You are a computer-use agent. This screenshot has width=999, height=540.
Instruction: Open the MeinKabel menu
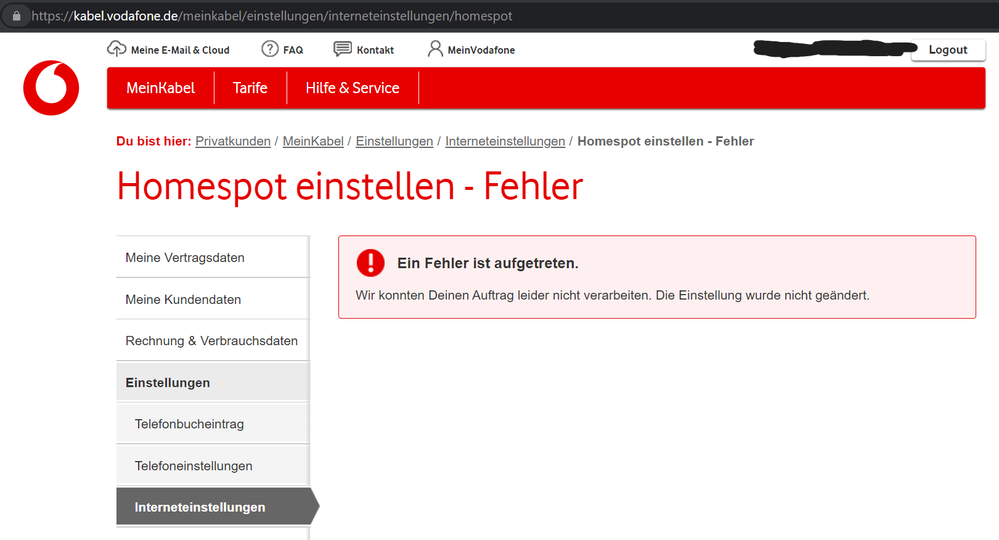pos(161,88)
